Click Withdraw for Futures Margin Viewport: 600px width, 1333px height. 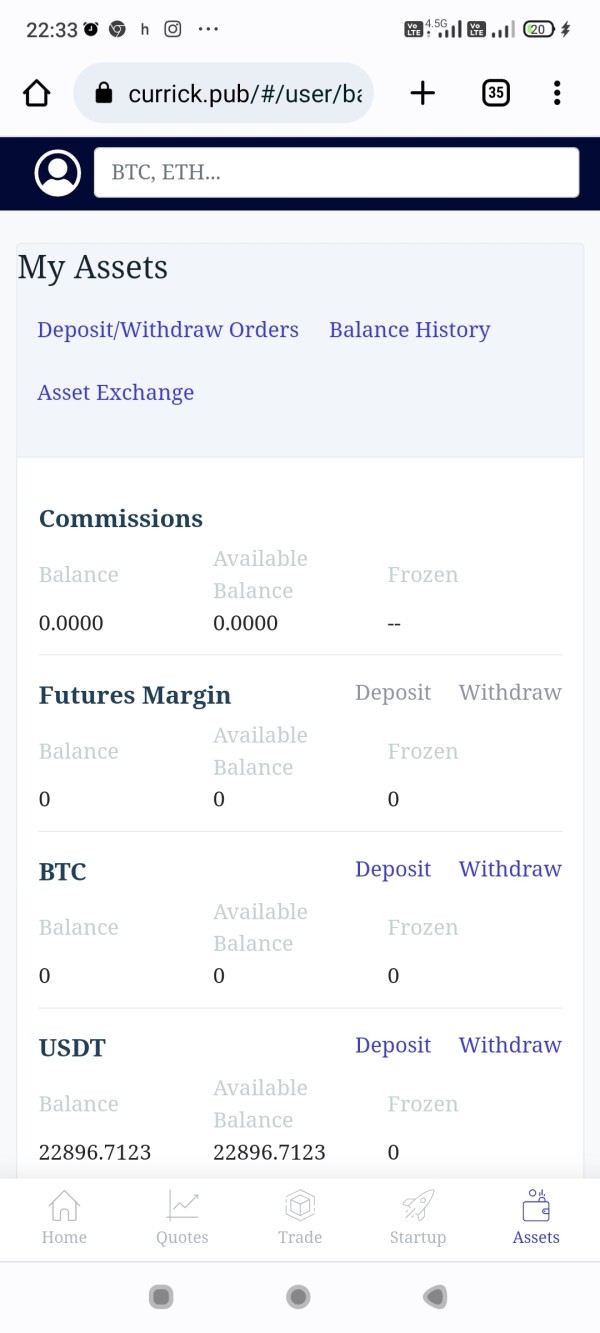(510, 692)
